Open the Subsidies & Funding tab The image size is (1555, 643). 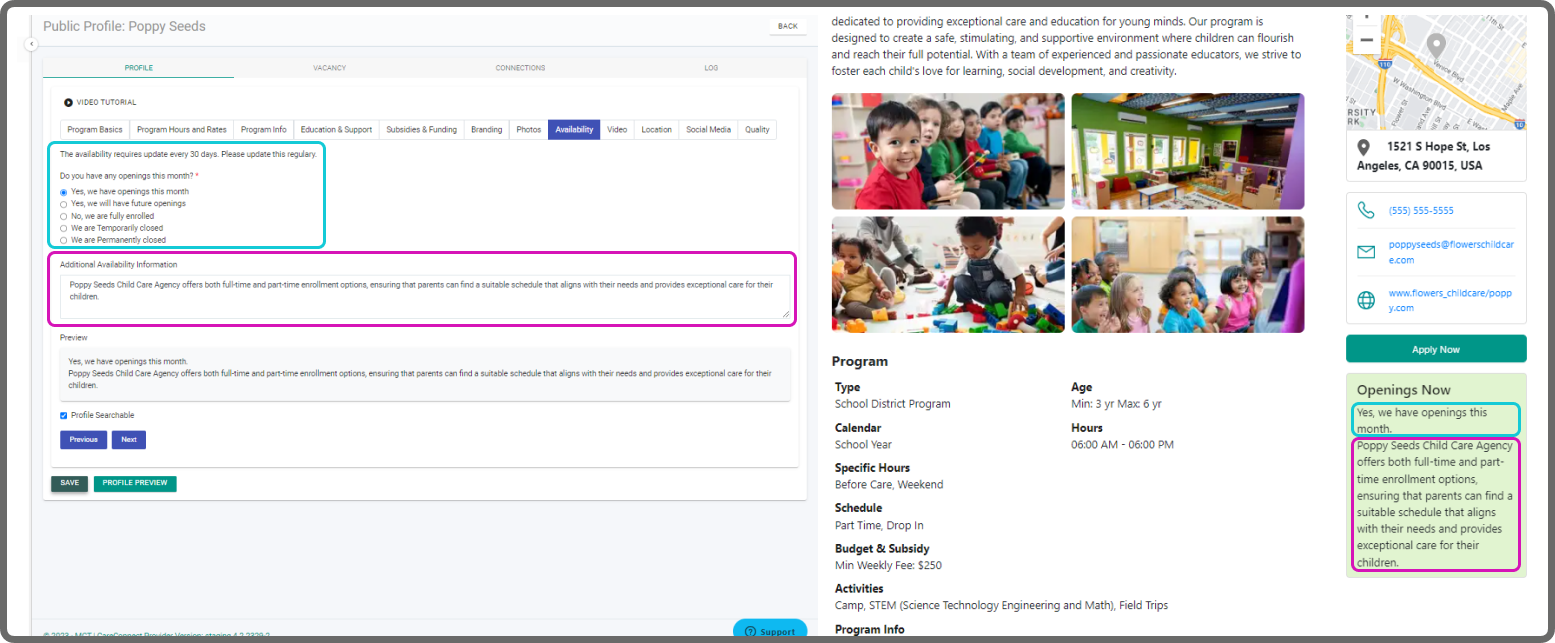[422, 130]
